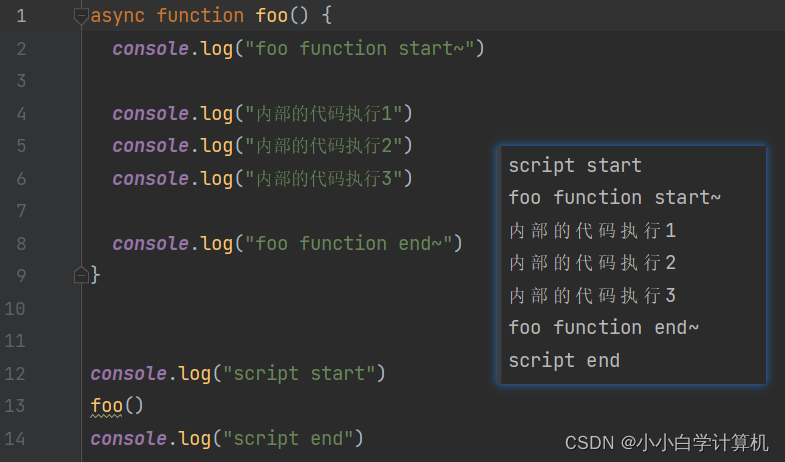The width and height of the screenshot is (785, 462).
Task: Click output line 'script end' in the panel
Action: point(564,361)
